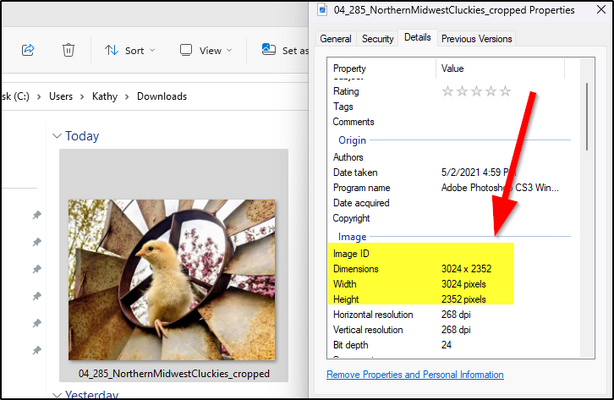Click the Comments property row
Image resolution: width=614 pixels, height=400 pixels.
(x=454, y=122)
